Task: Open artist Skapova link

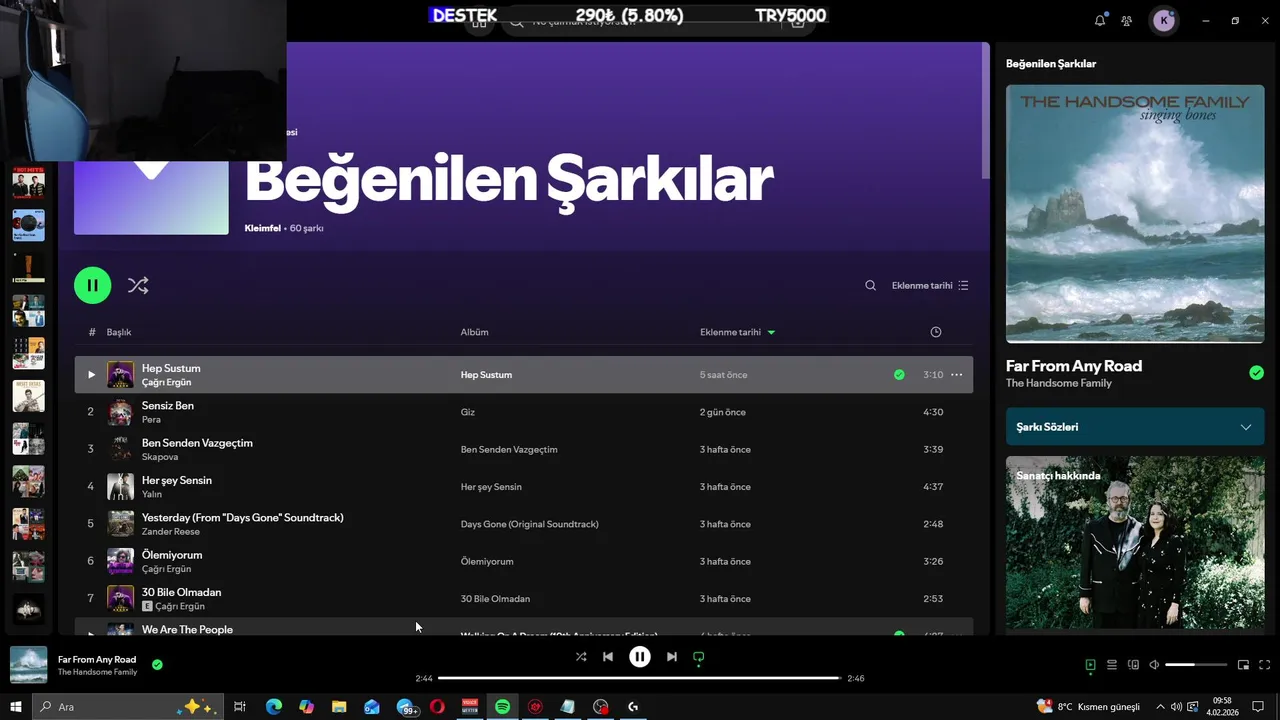Action: [x=160, y=457]
